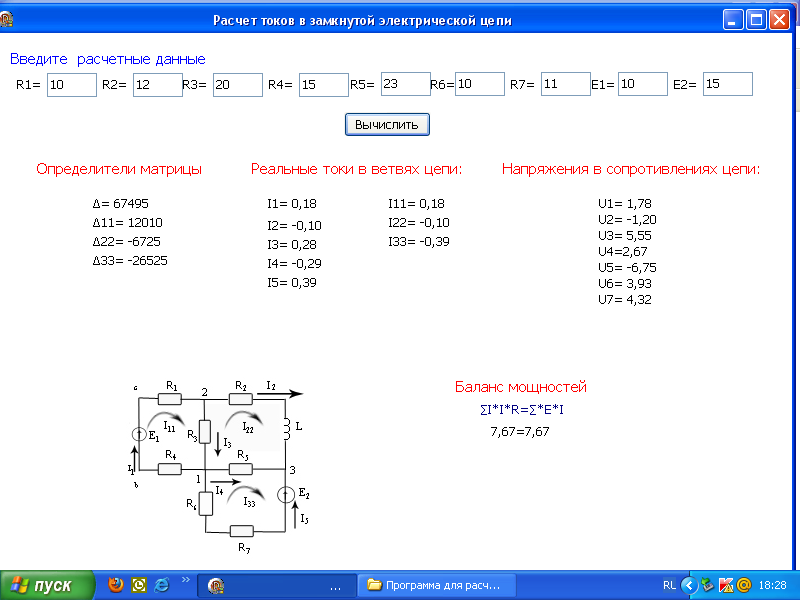Click the U7= 4,32 voltage value

coord(625,299)
